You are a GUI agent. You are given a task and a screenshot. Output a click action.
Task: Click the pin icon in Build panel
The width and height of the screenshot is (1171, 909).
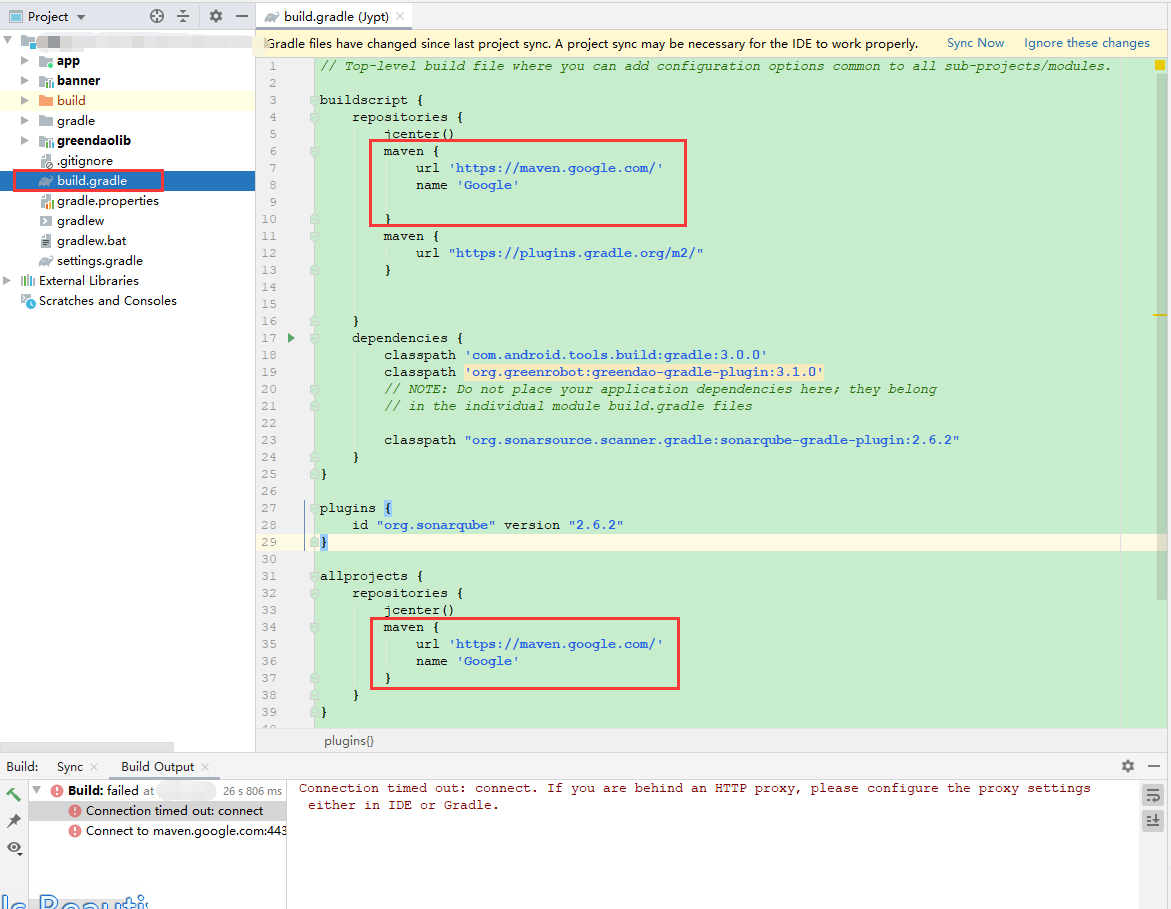coord(13,822)
